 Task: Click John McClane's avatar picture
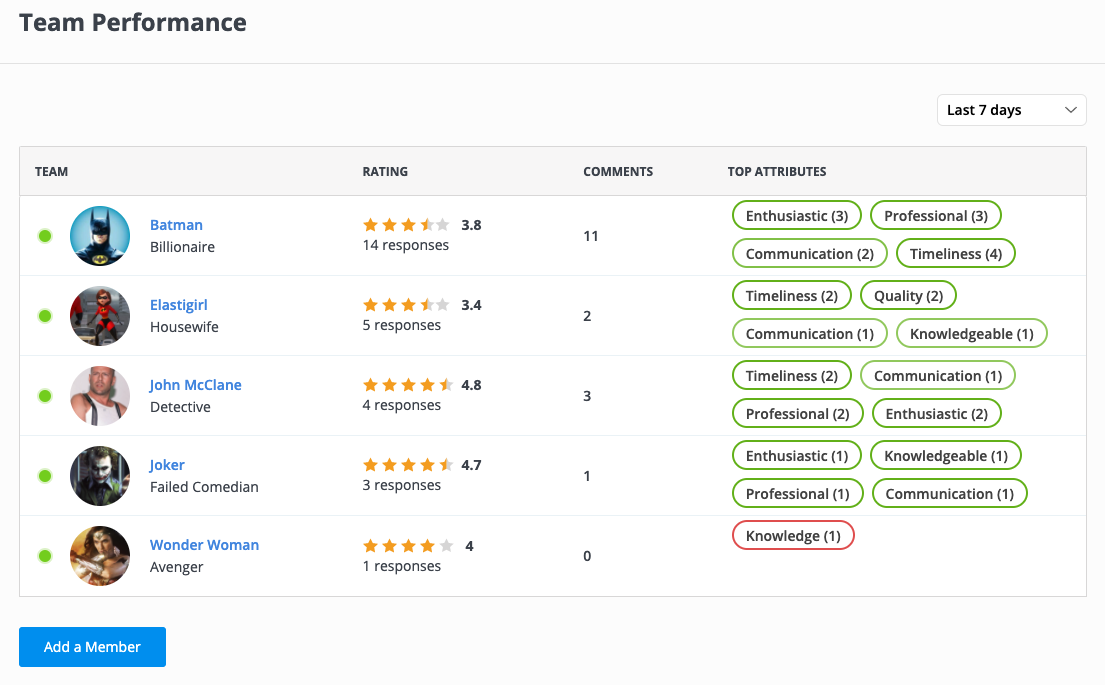tap(100, 396)
